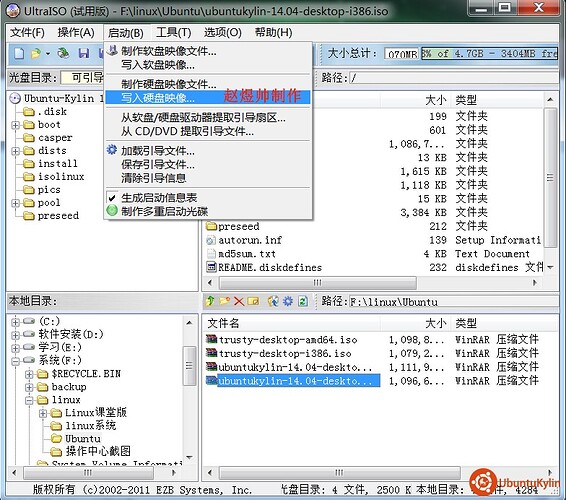Click the UltraISO app icon in title bar
Viewport: 566px width, 500px height.
[13, 10]
